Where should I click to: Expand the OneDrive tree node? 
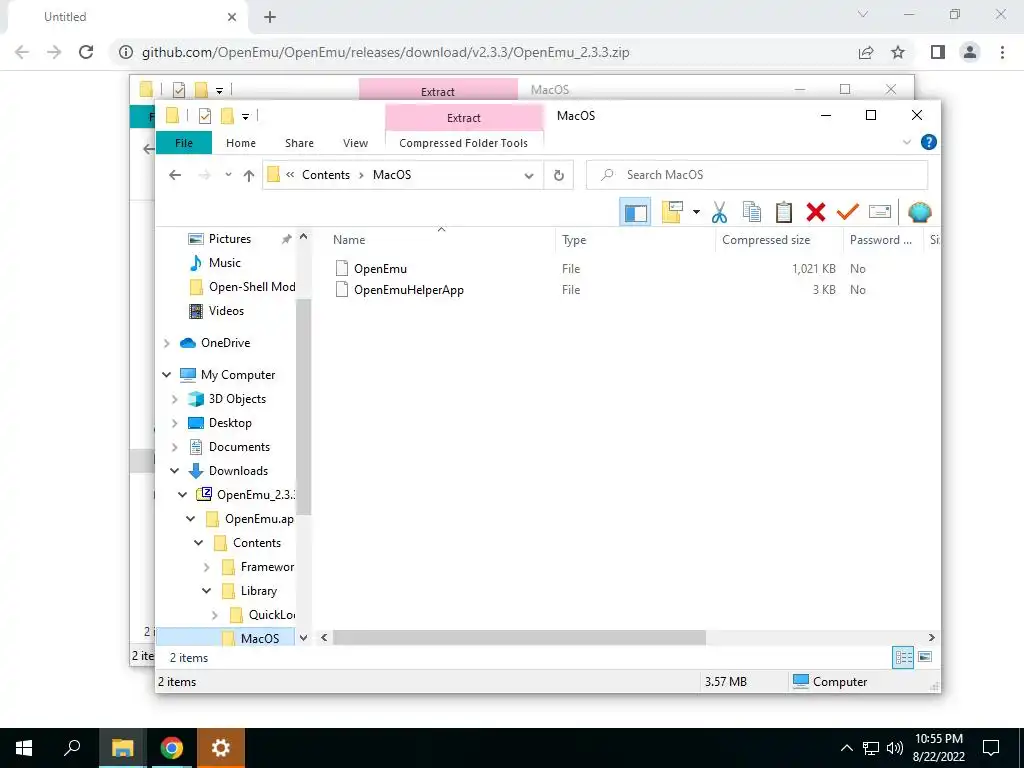[167, 343]
